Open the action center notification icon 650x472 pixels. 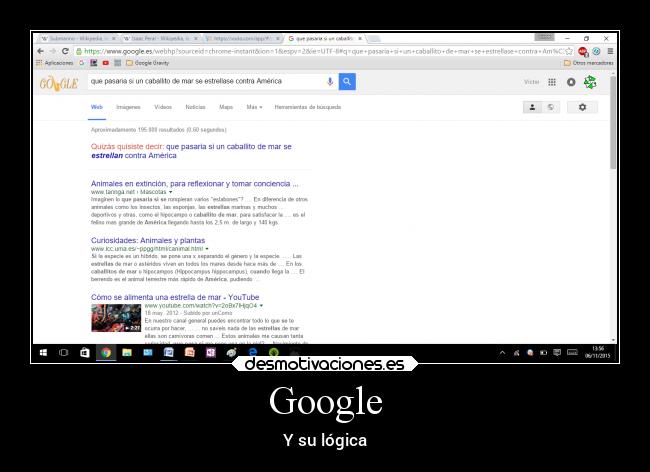[557, 353]
